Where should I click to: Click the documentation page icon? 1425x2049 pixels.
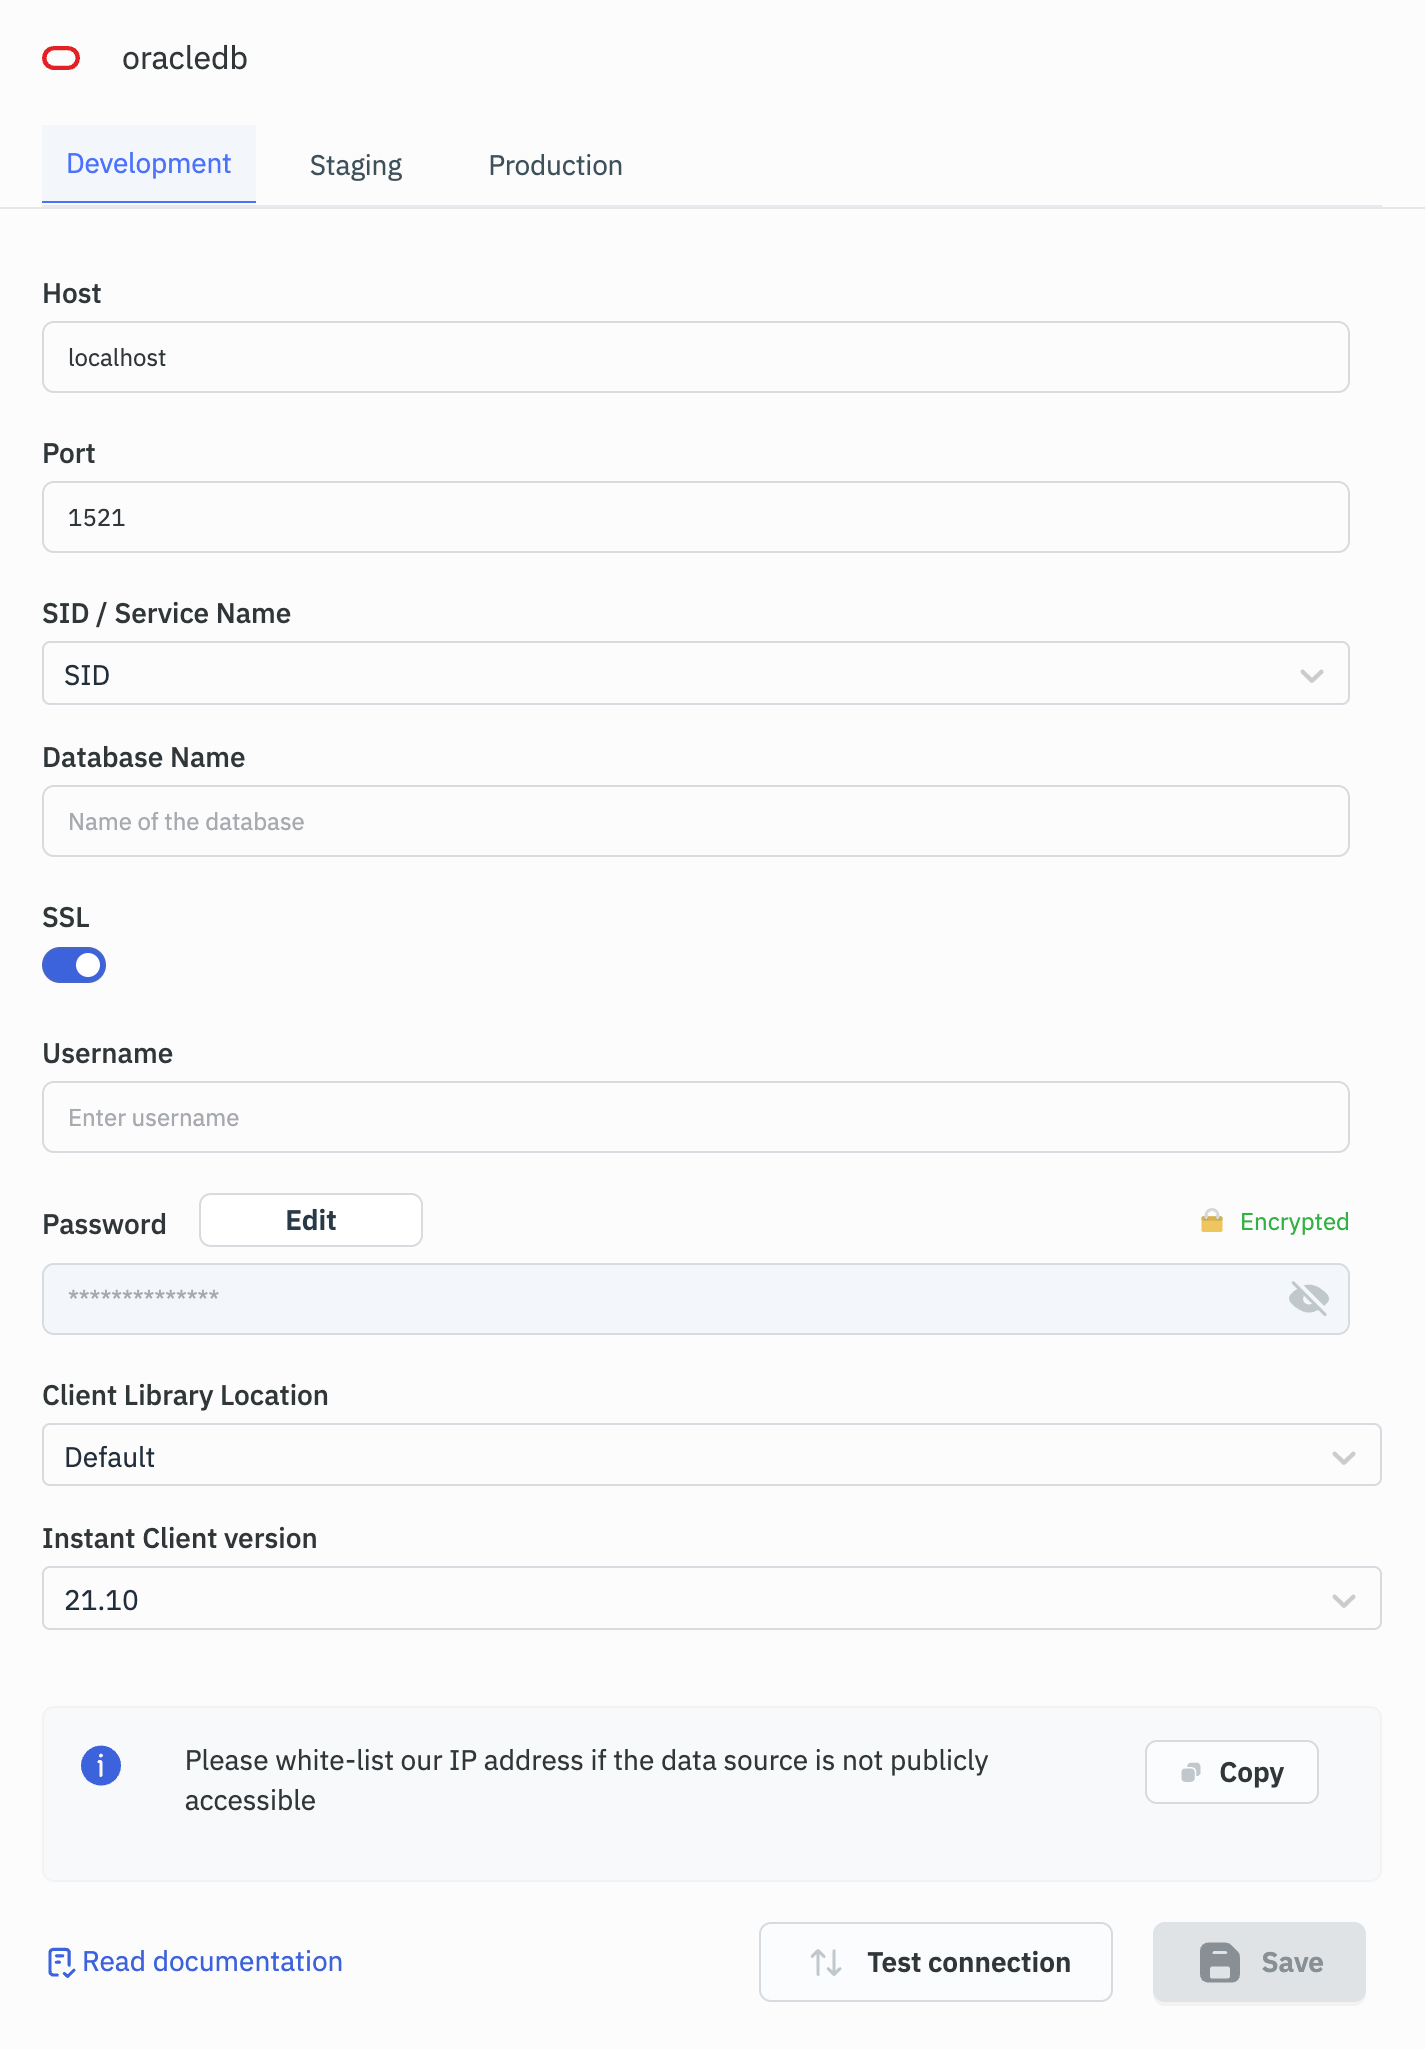click(x=60, y=1963)
